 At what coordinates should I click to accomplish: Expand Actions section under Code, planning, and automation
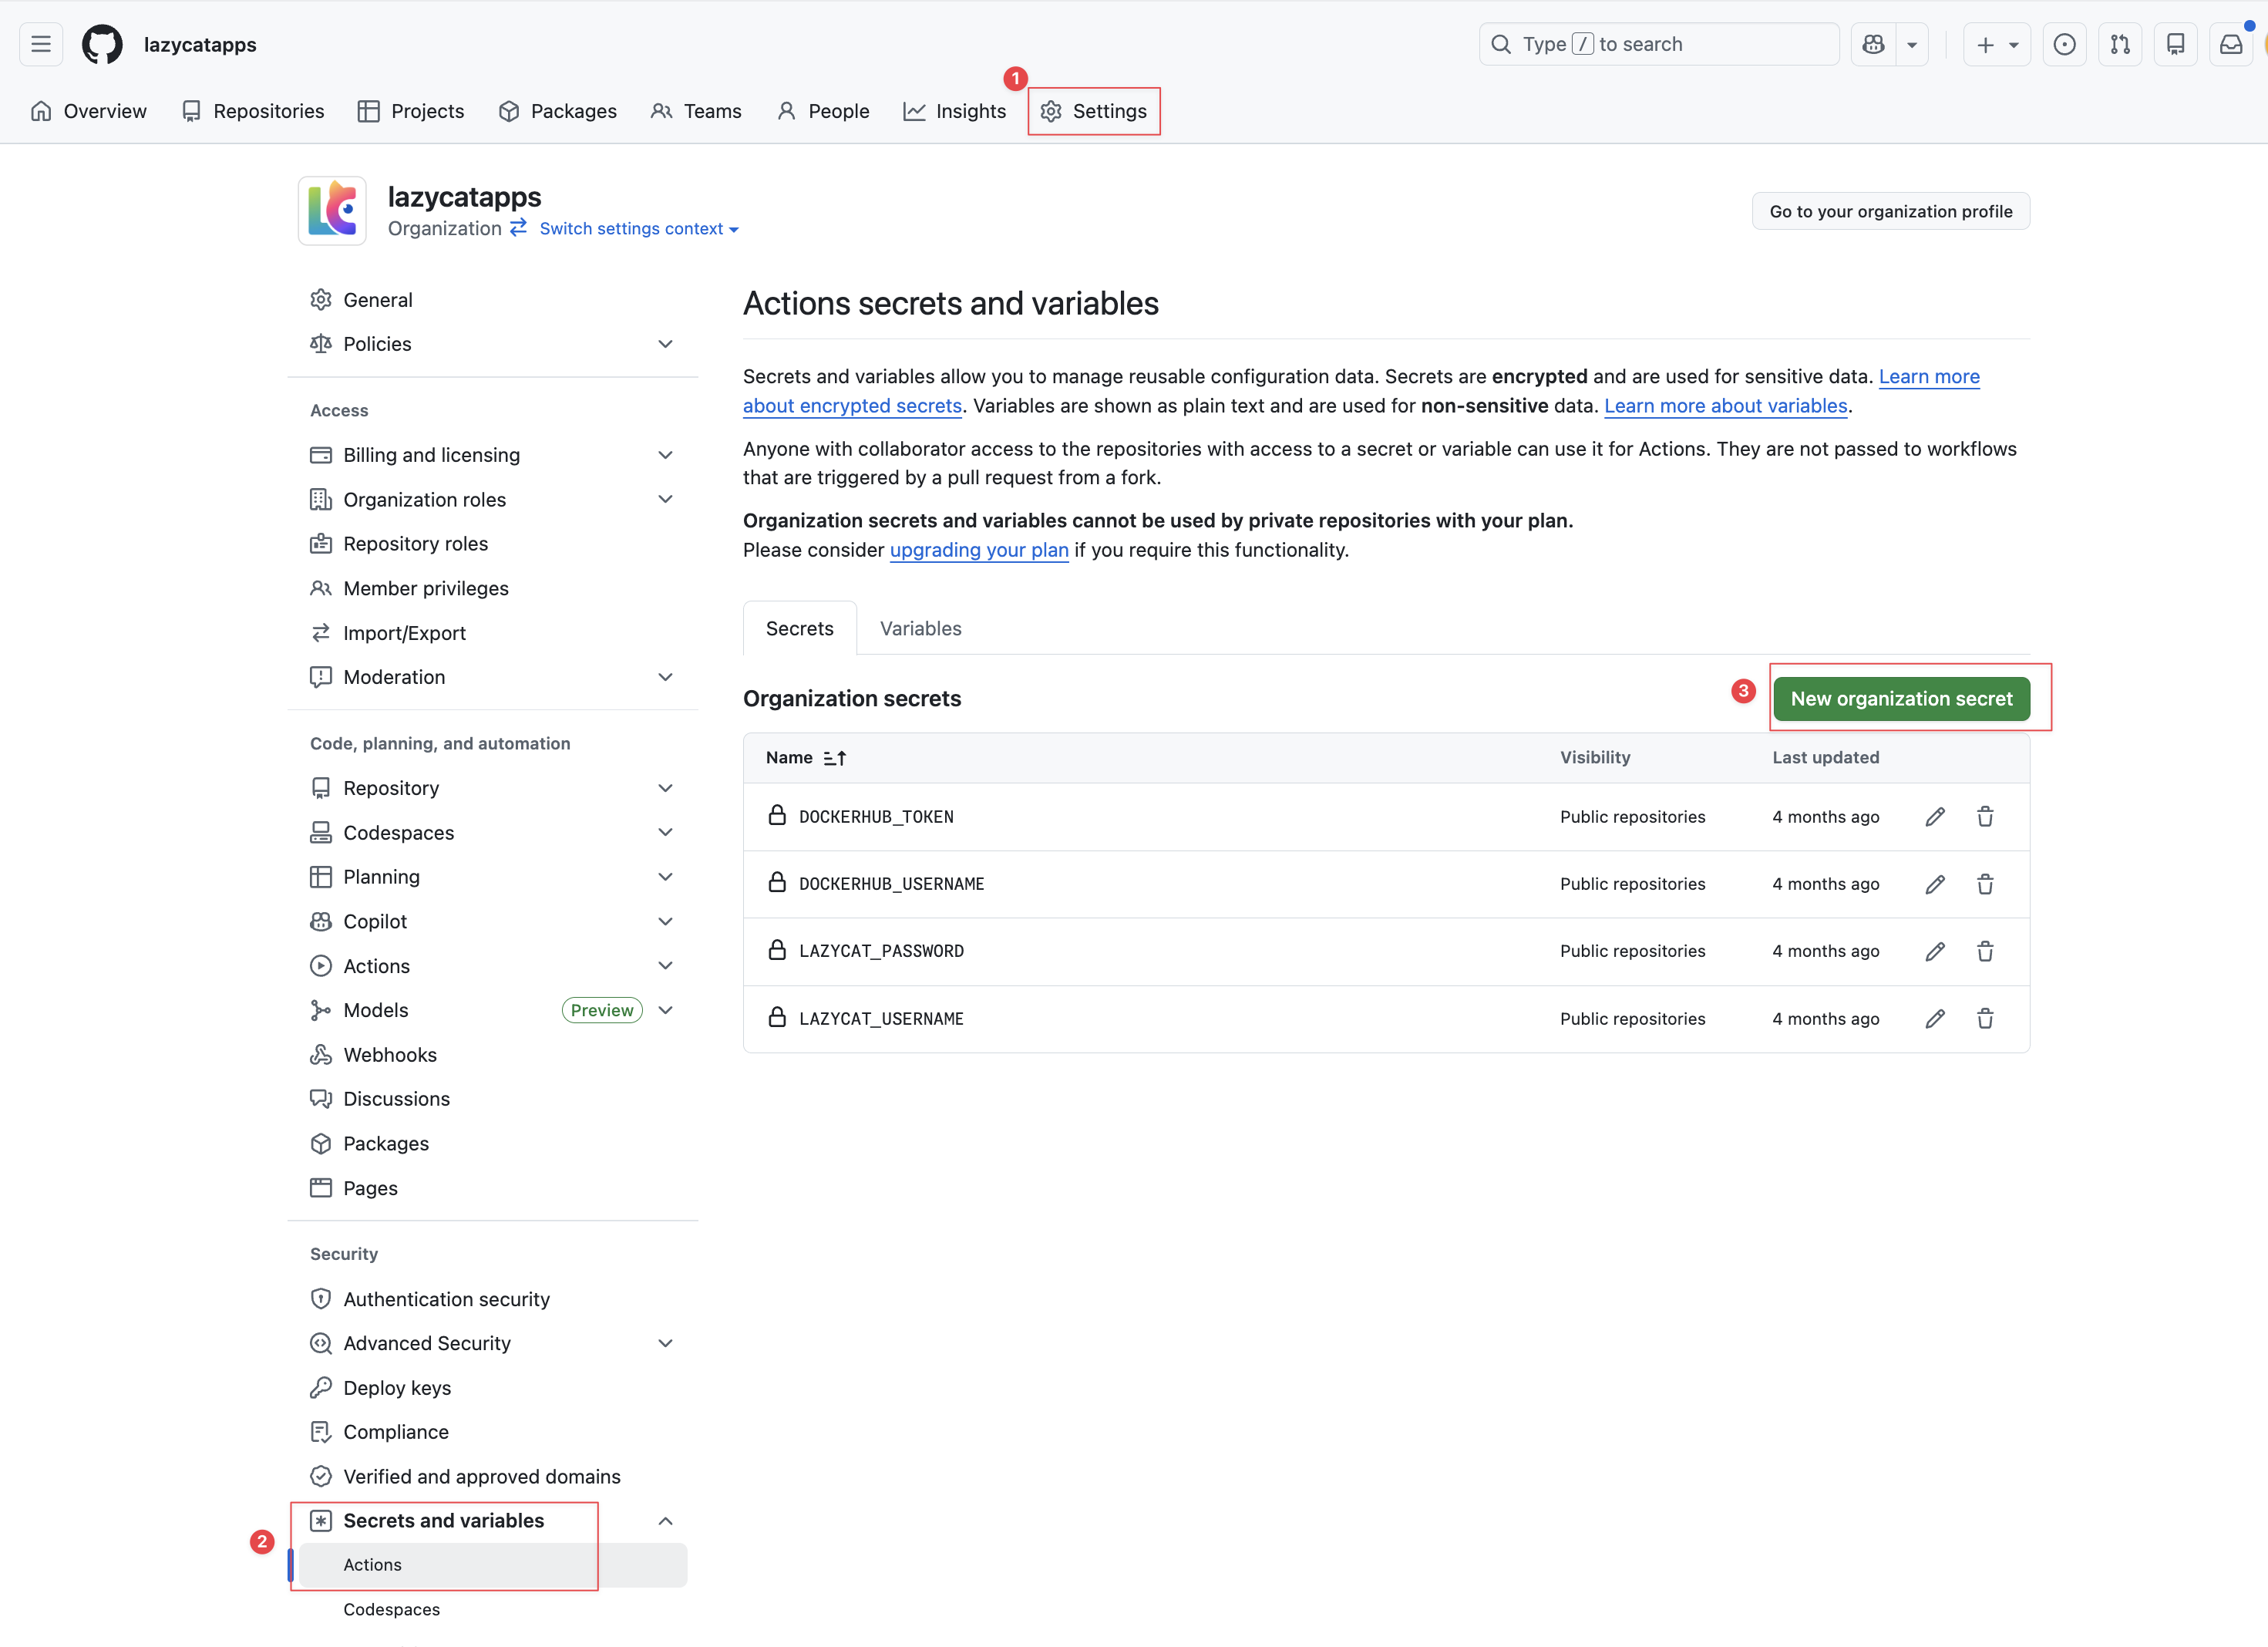(x=665, y=966)
